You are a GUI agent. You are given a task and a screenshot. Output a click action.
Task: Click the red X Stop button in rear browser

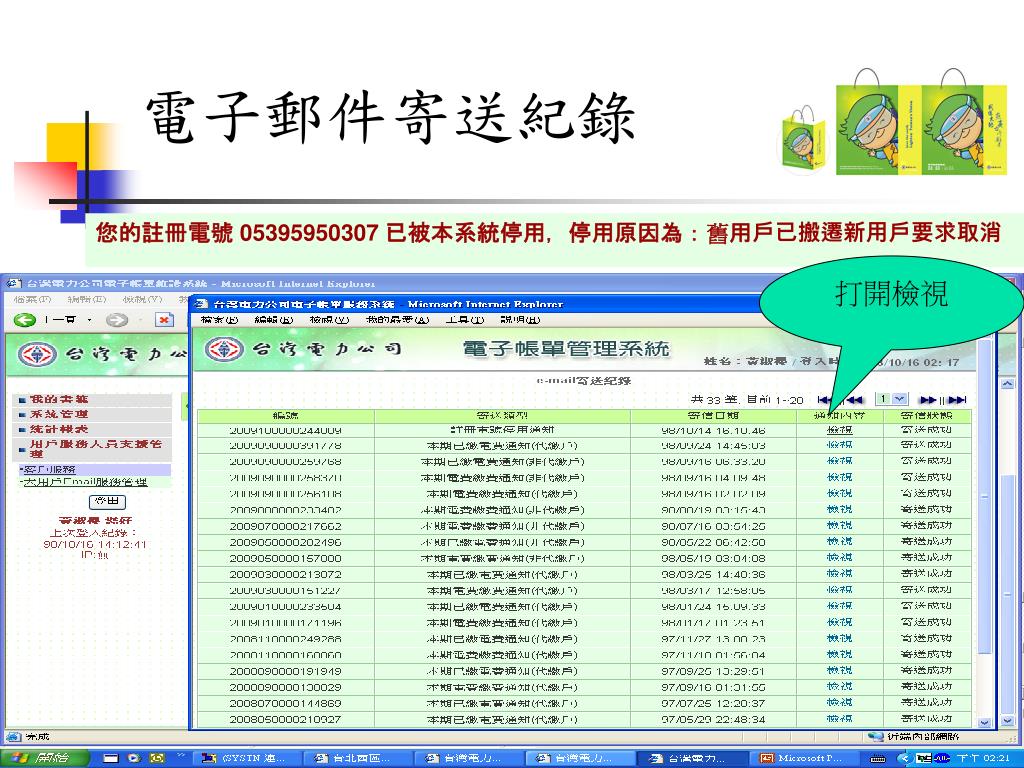(164, 320)
